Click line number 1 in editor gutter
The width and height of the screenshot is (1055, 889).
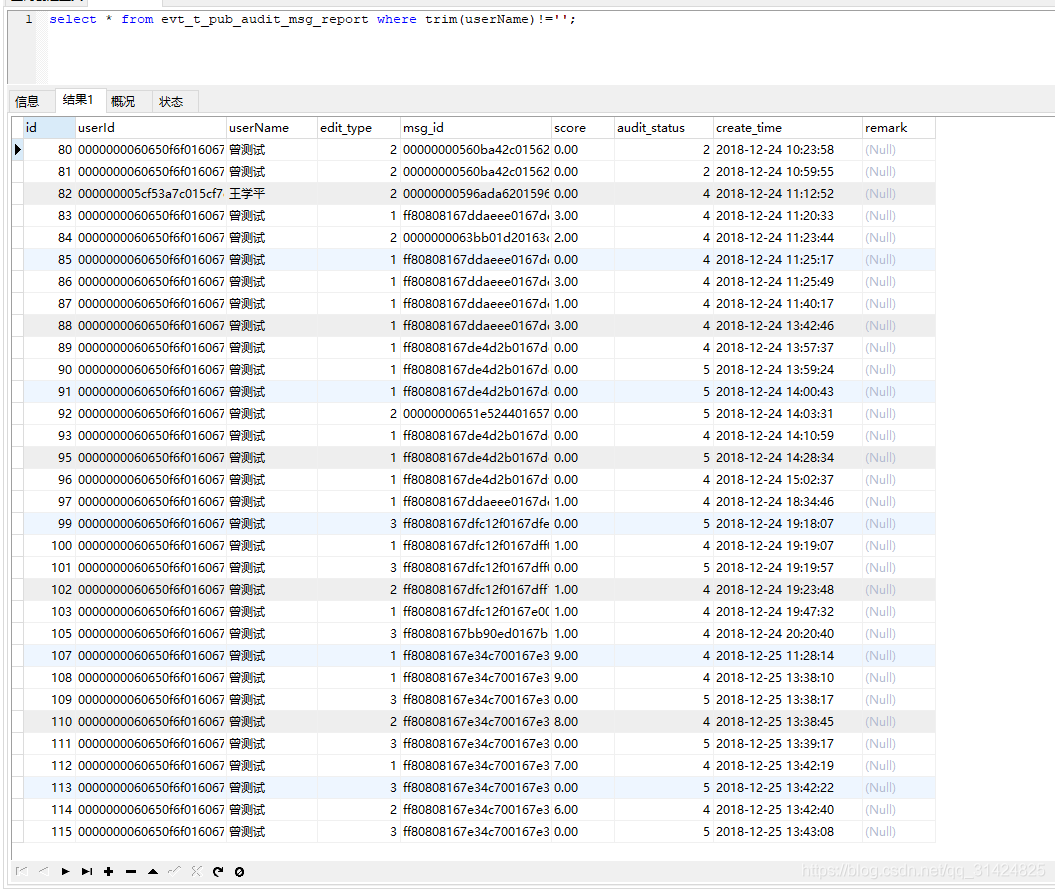click(28, 20)
